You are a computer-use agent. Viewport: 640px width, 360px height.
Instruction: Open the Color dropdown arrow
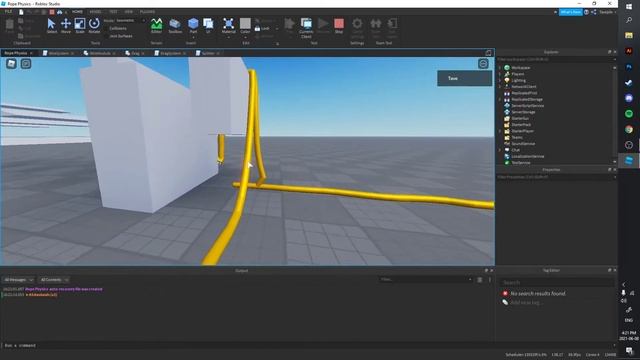[245, 38]
